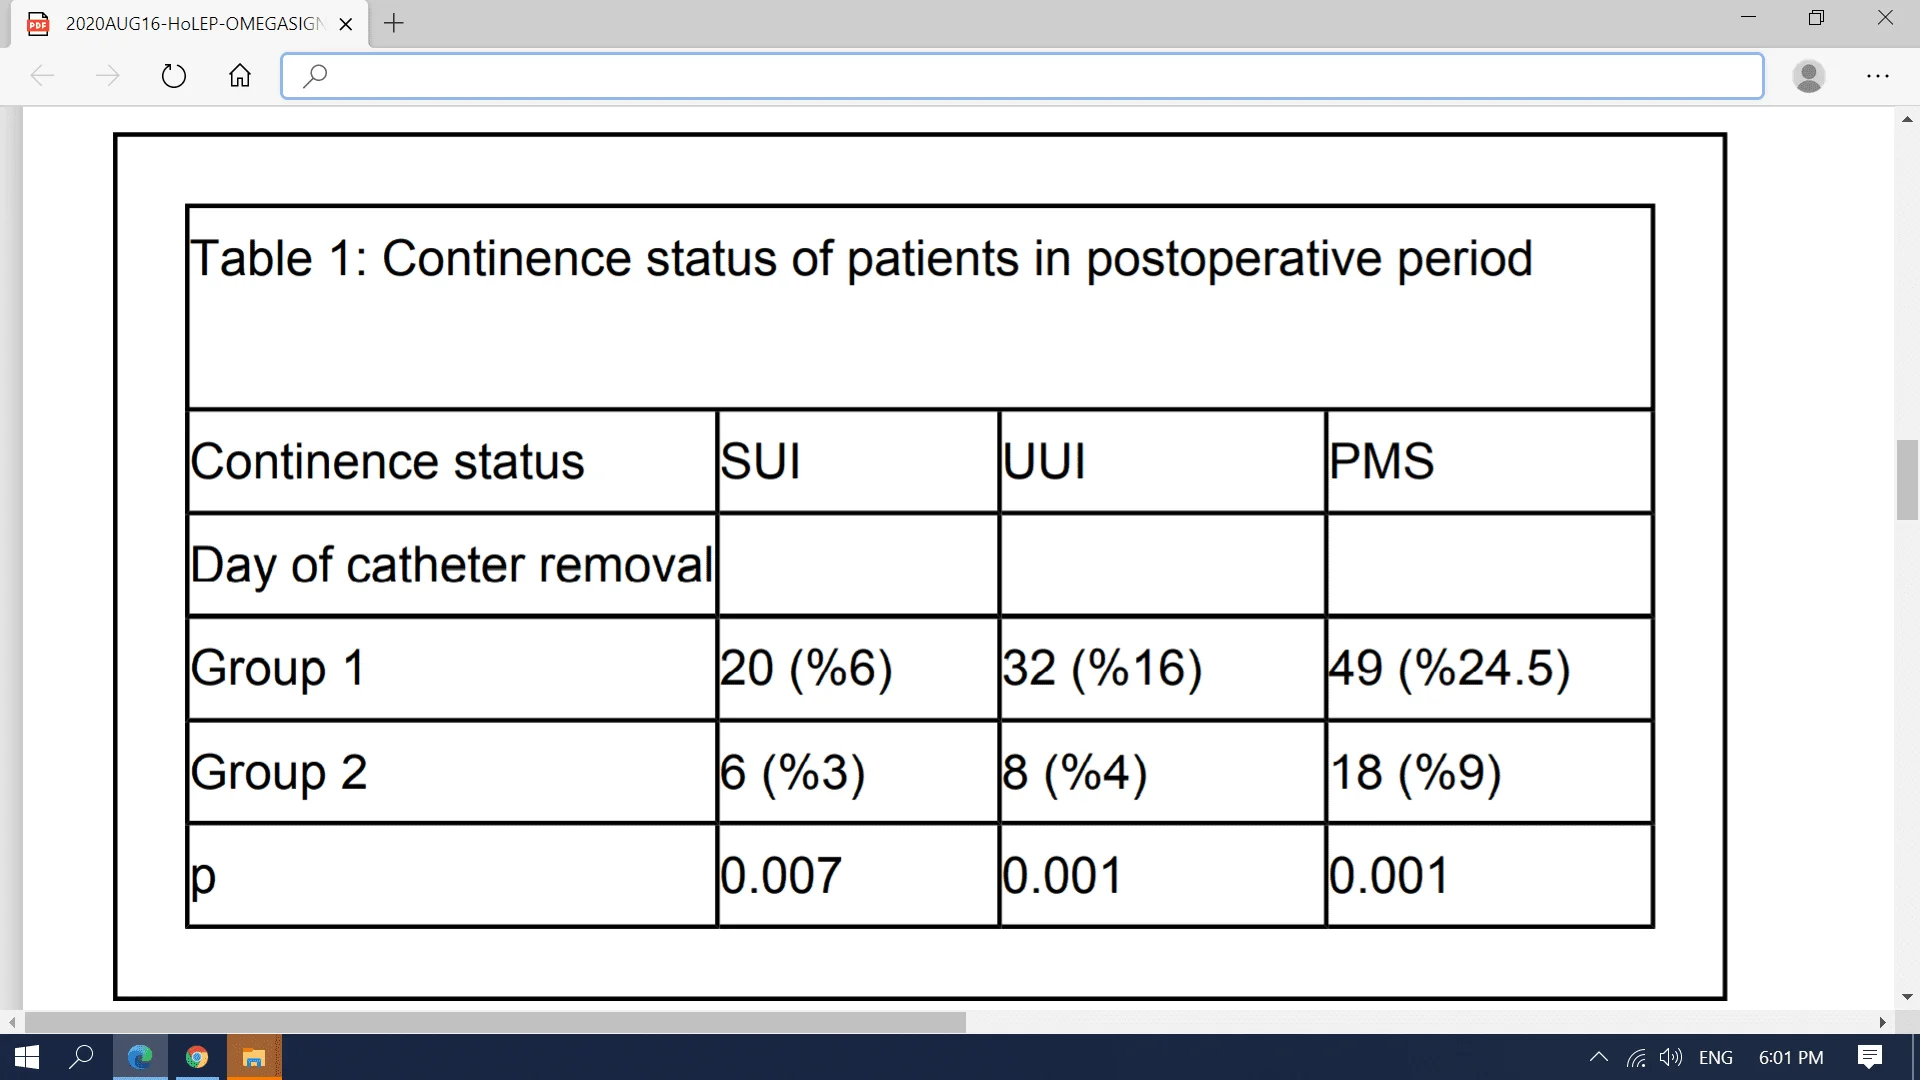
Task: Open the notifications action center
Action: [x=1870, y=1057]
